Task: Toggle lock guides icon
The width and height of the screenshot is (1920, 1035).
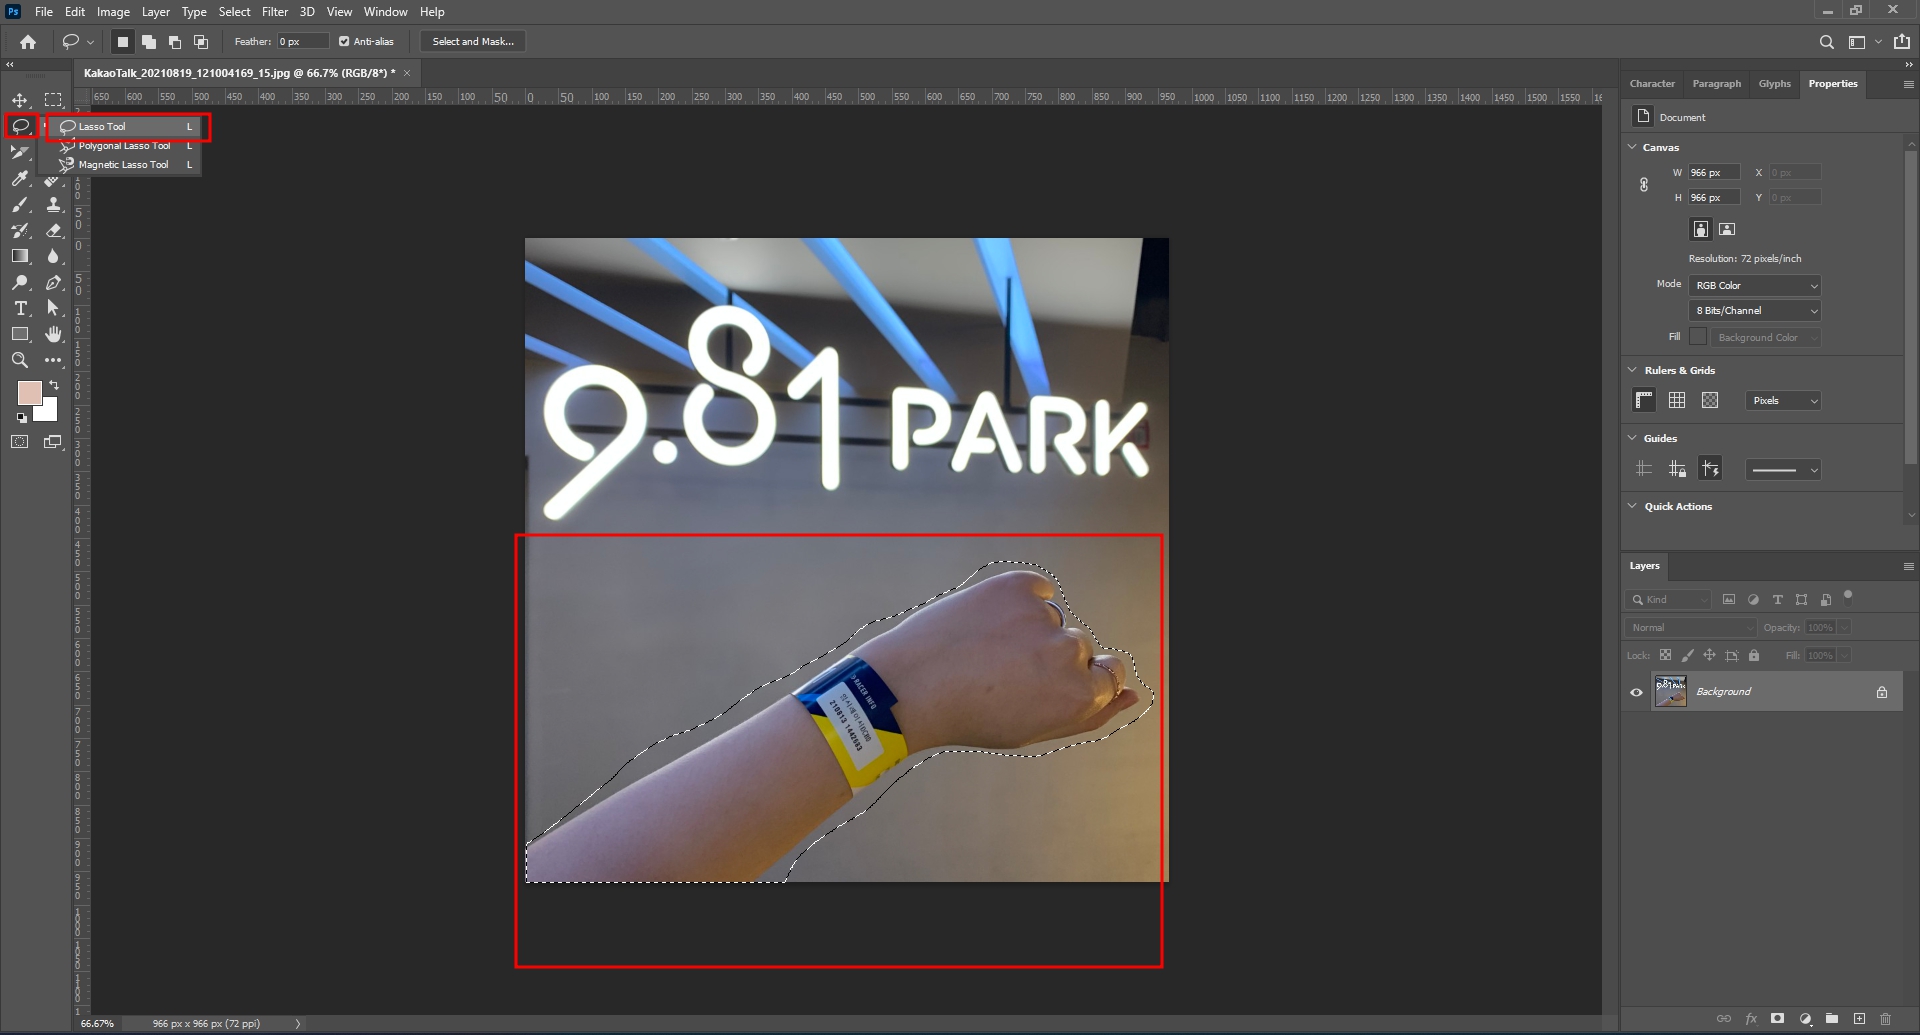Action: coord(1677,469)
